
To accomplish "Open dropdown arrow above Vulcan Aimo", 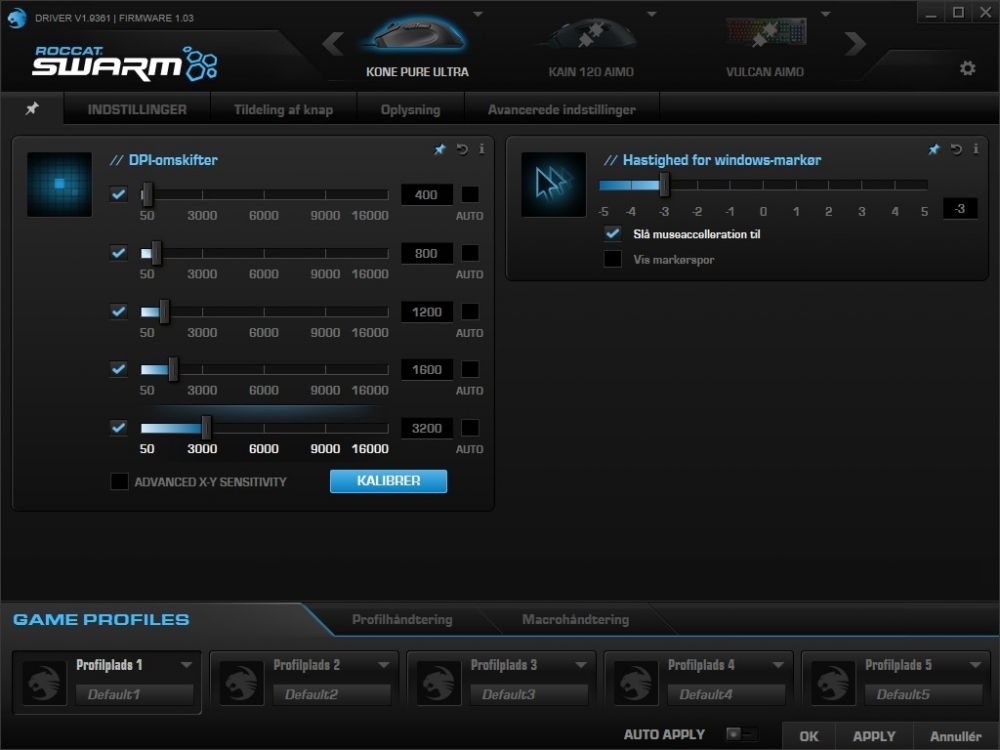I will [x=825, y=13].
